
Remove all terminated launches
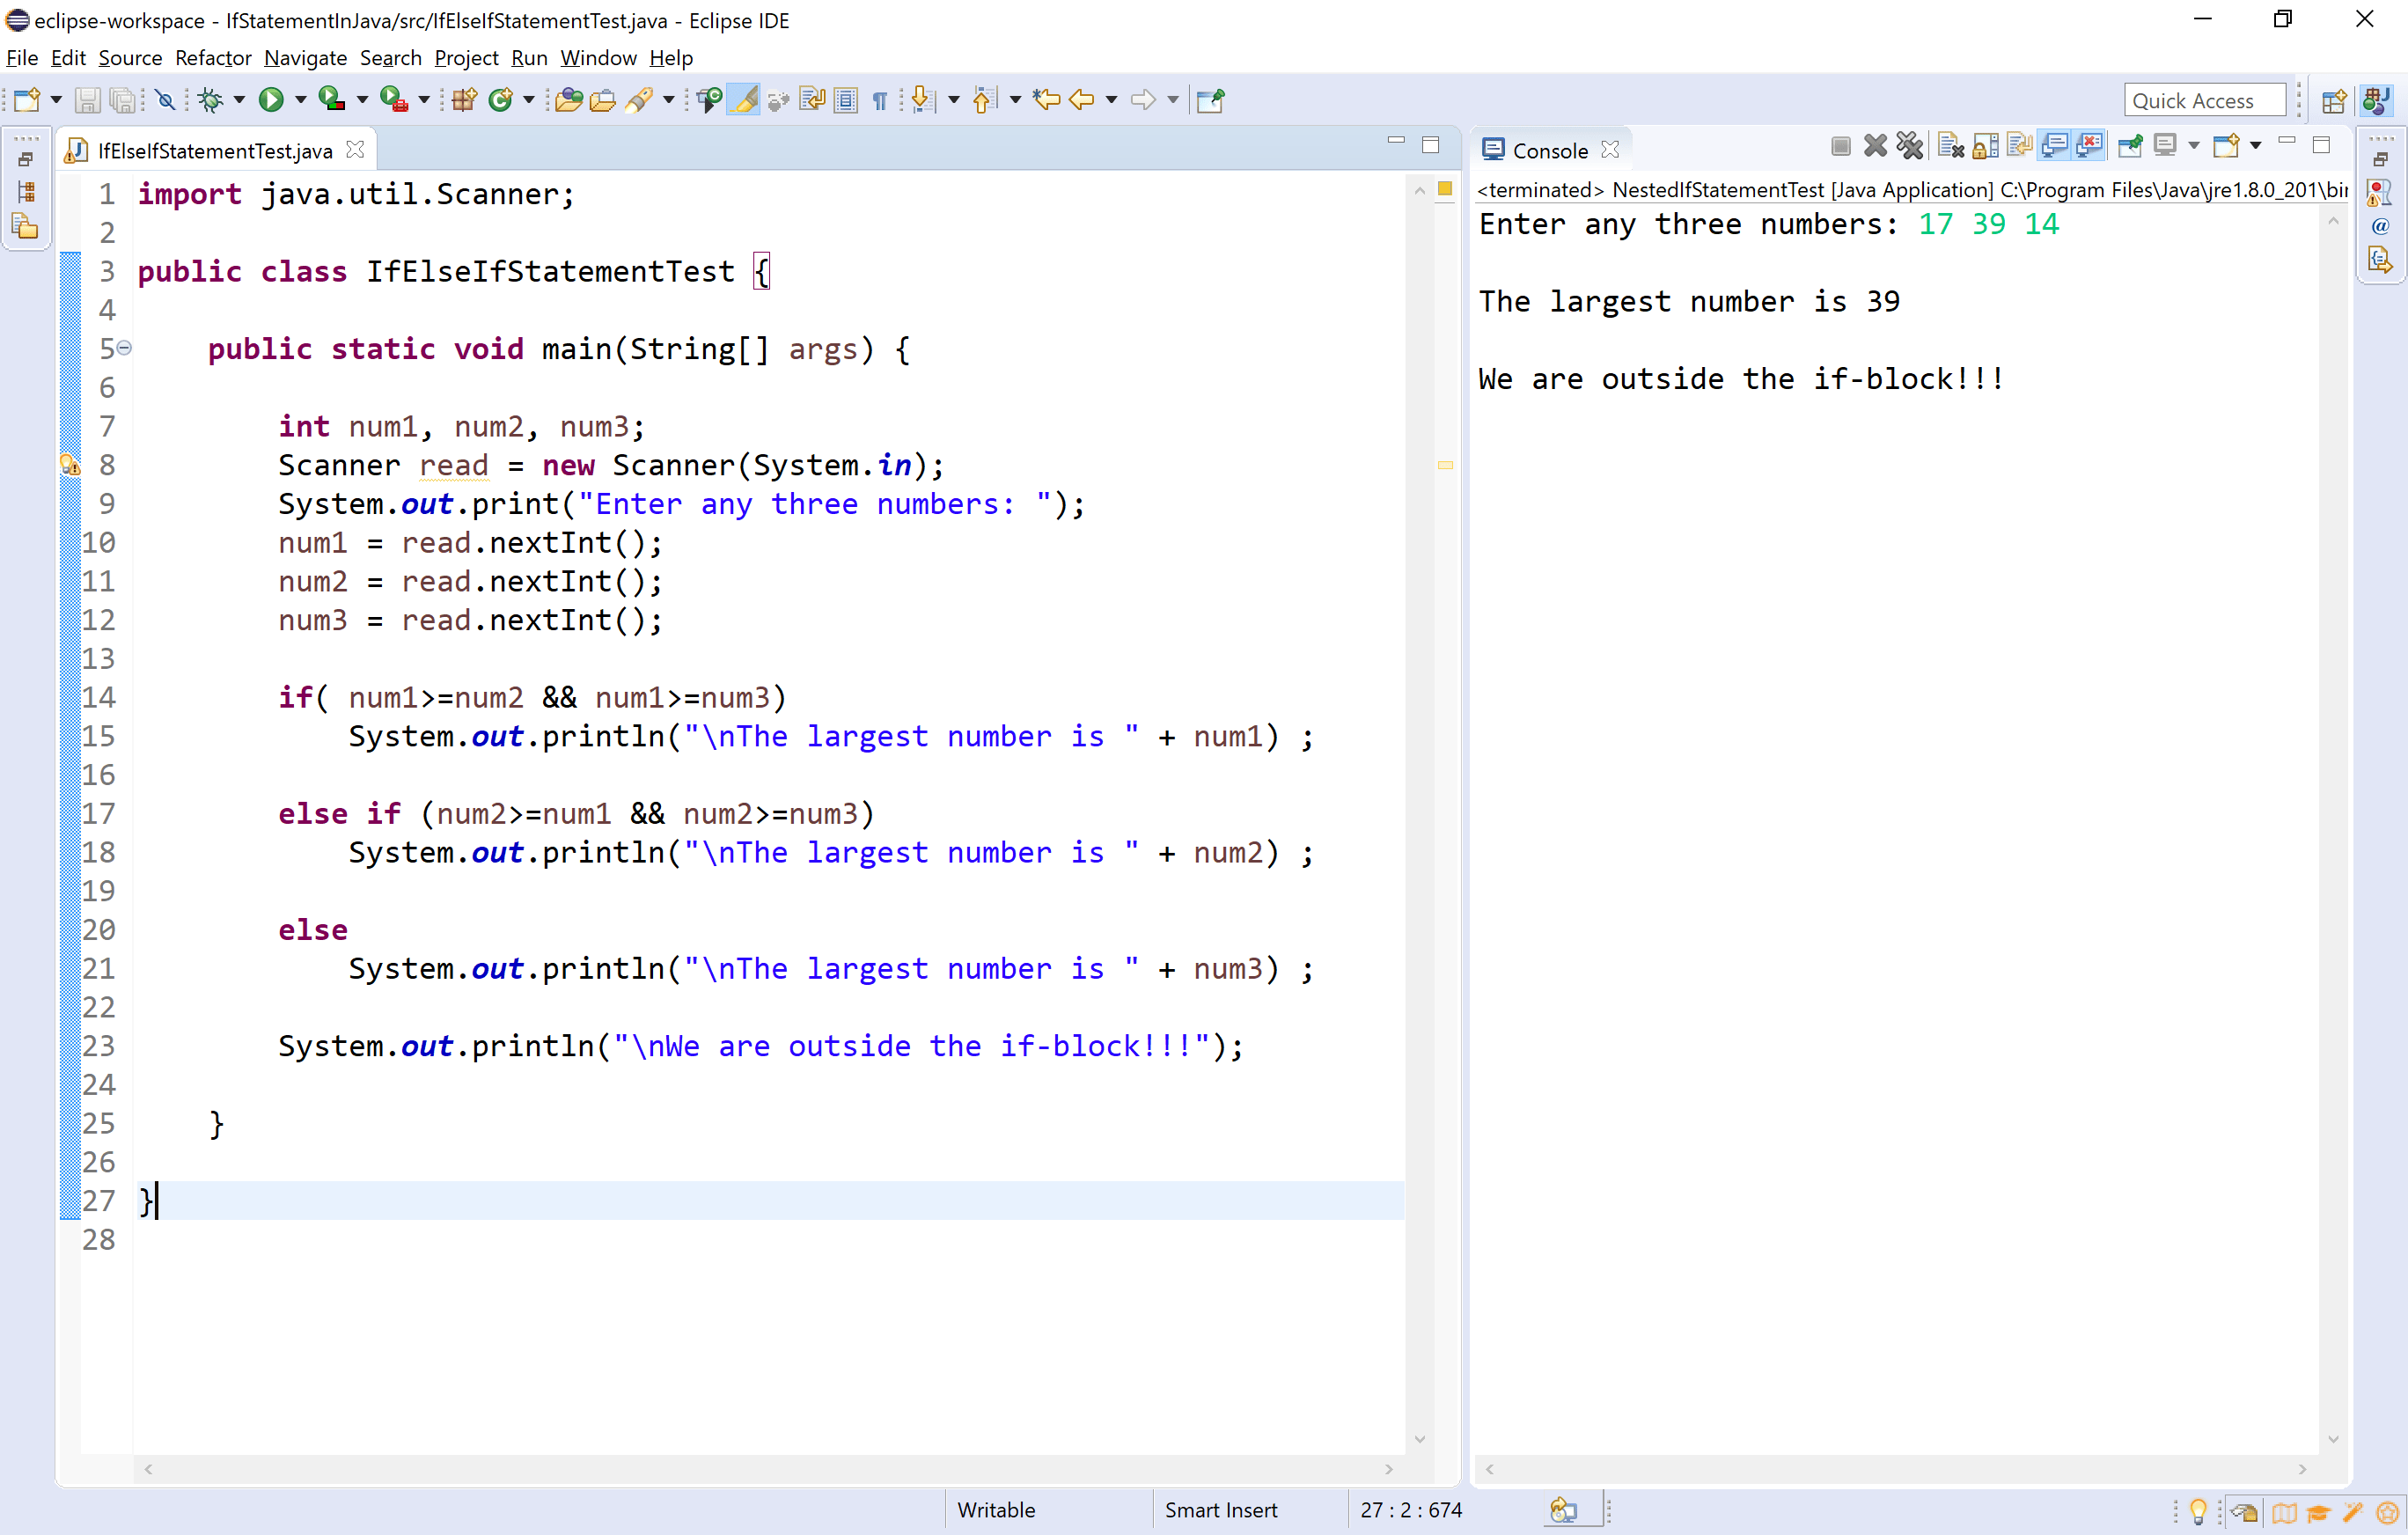tap(1910, 145)
